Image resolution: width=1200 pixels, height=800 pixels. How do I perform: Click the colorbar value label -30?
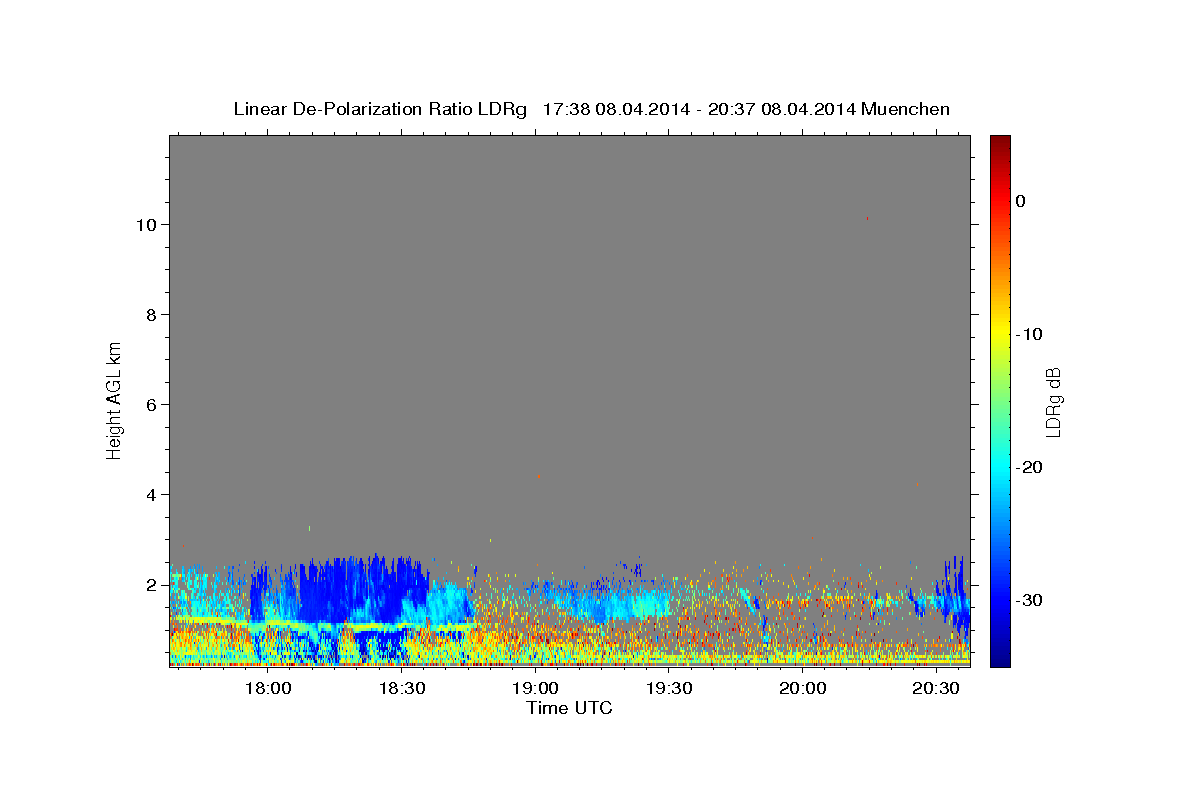tap(1030, 600)
